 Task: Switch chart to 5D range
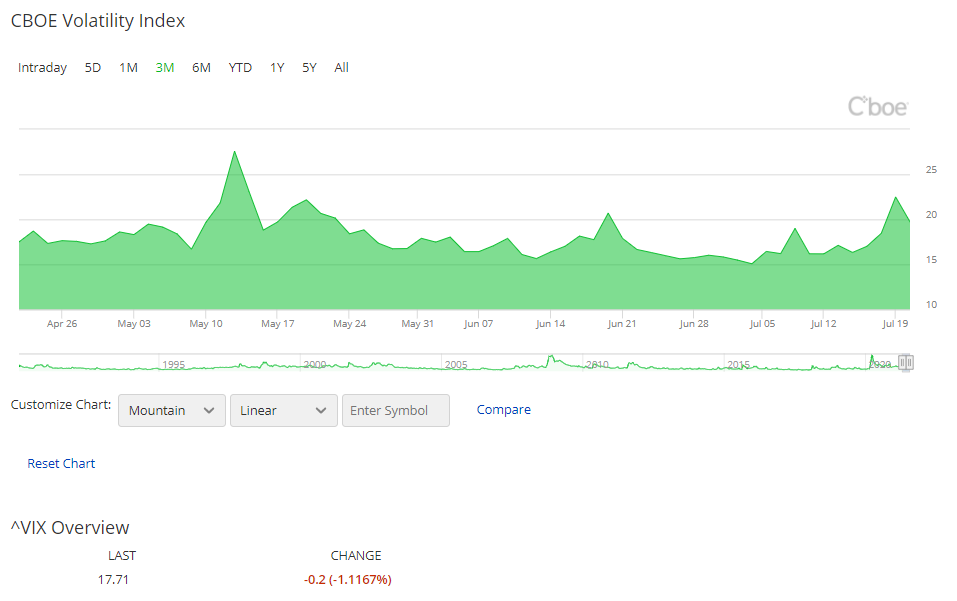click(x=93, y=68)
